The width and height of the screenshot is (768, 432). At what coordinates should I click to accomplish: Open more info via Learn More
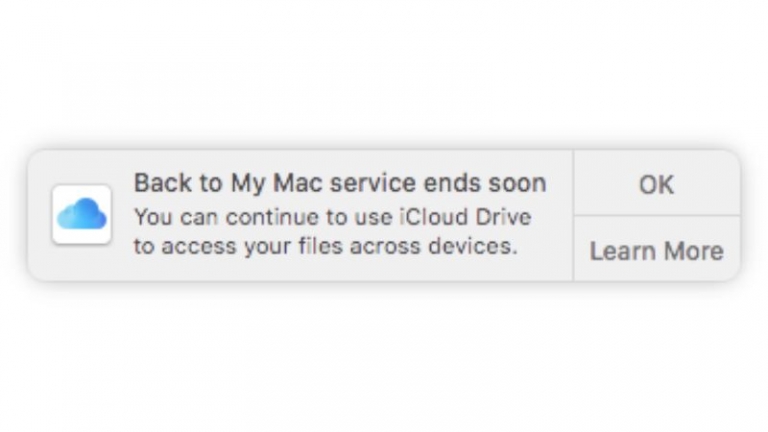[x=656, y=250]
